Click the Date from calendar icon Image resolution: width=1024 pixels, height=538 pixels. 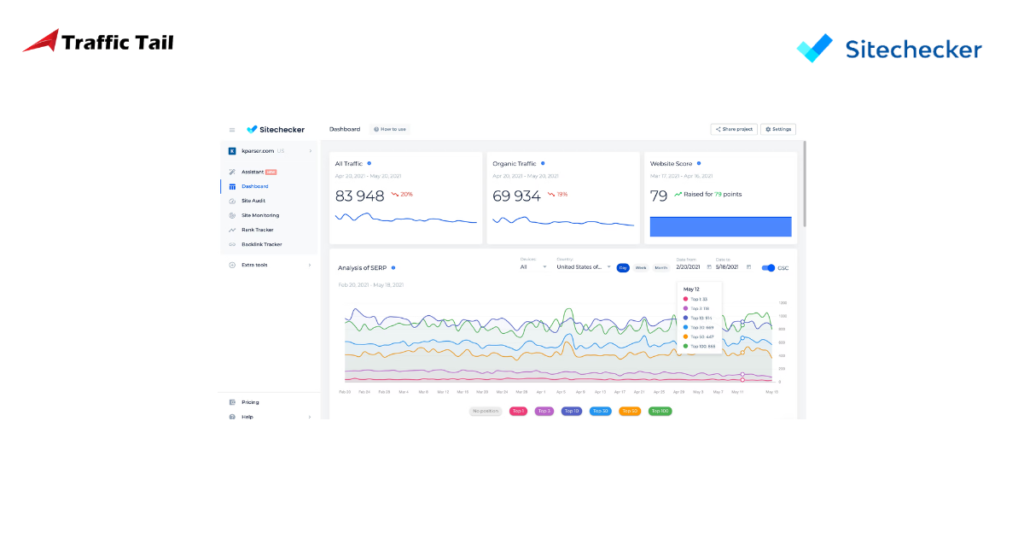[x=709, y=267]
